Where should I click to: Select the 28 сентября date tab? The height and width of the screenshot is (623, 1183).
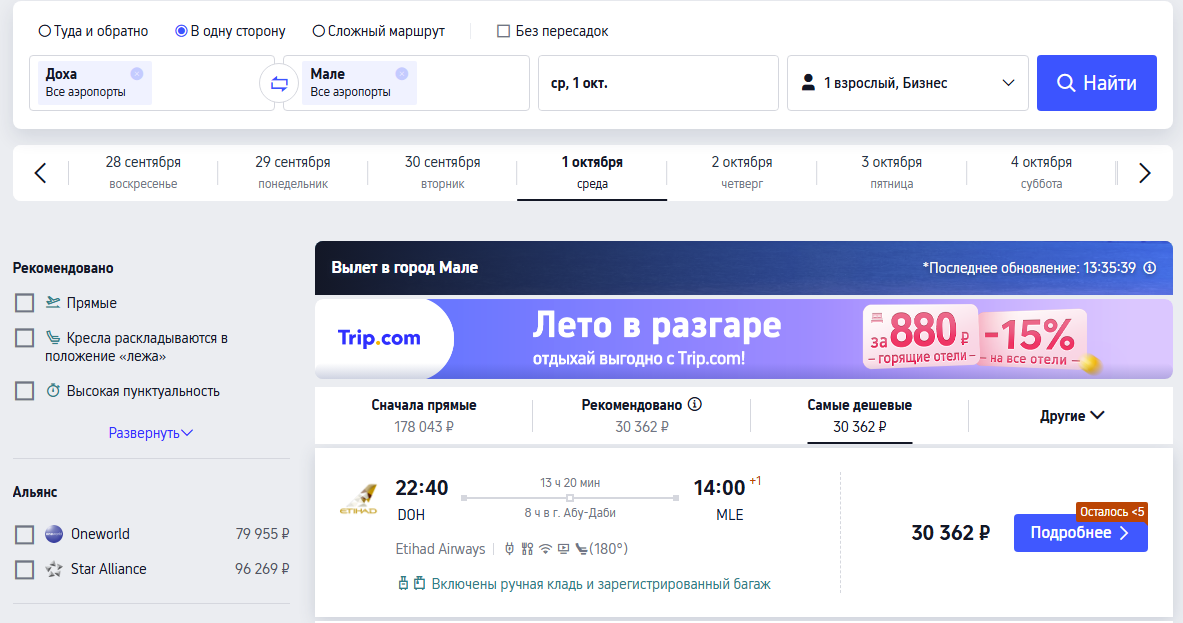pos(143,173)
